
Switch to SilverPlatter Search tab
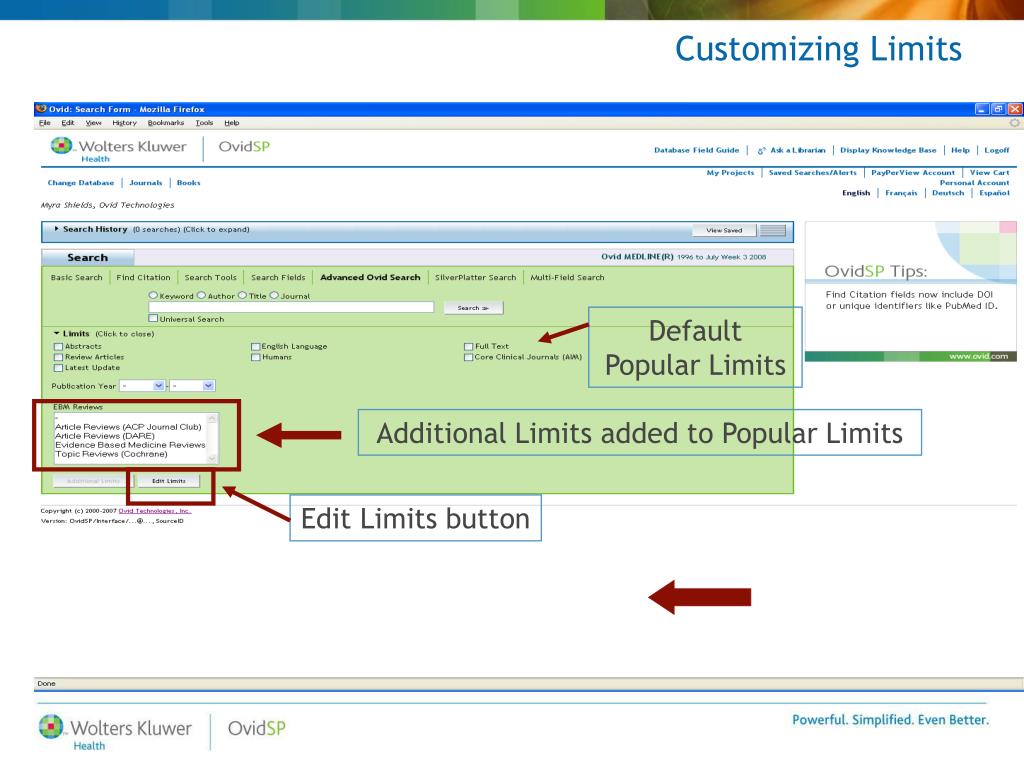(x=475, y=278)
